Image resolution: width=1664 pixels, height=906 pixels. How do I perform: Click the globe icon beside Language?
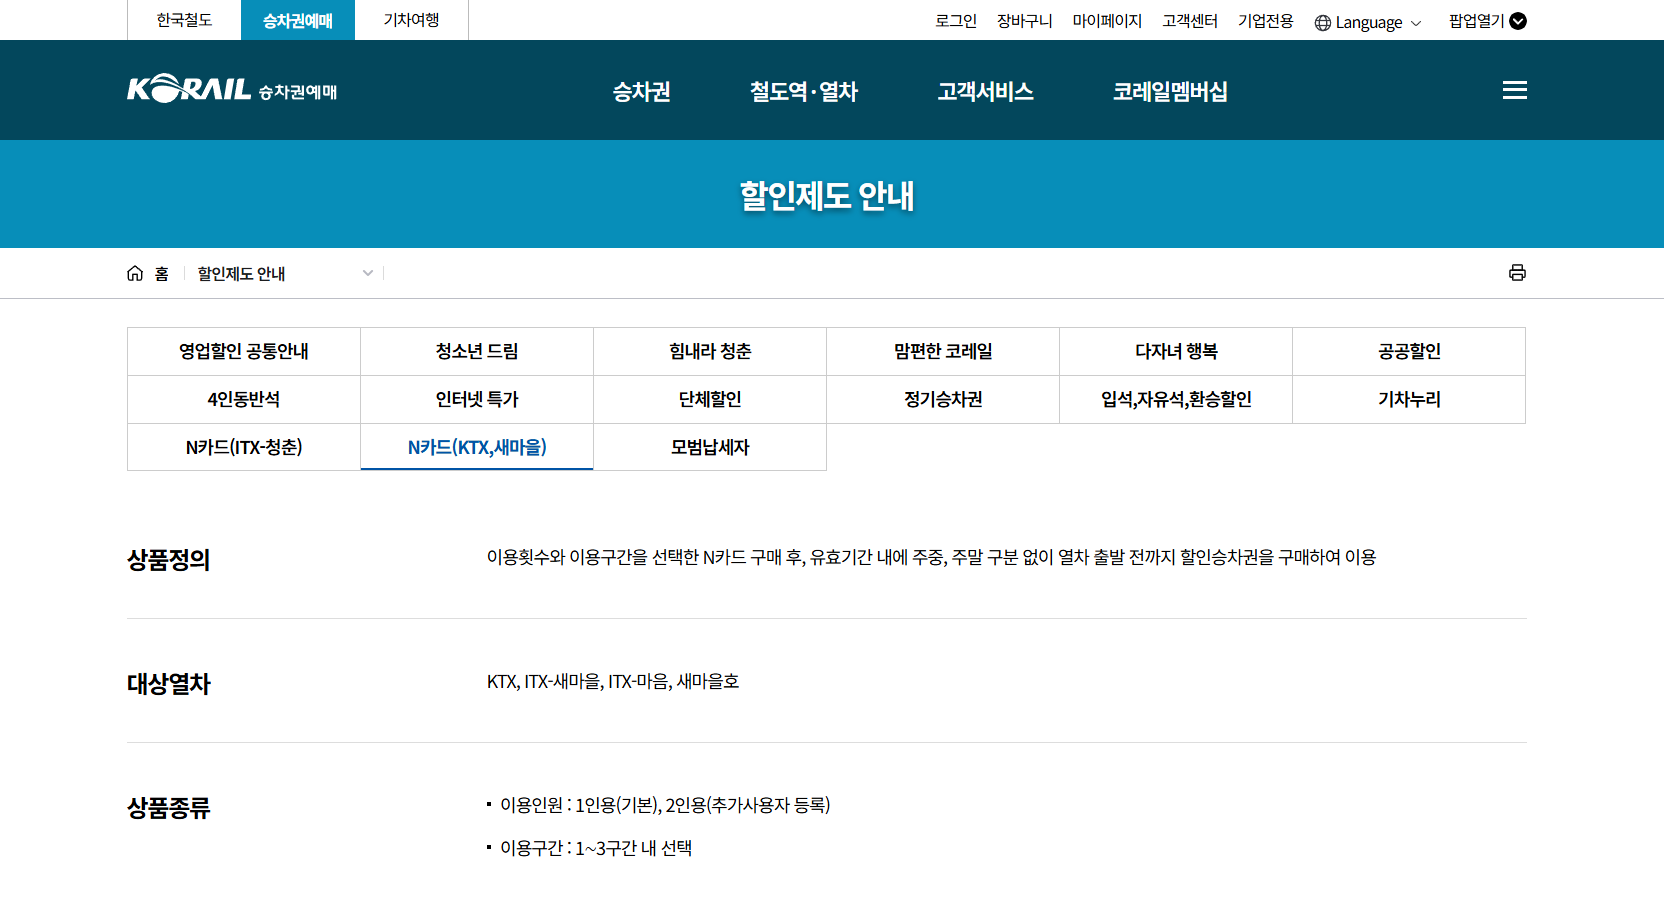pyautogui.click(x=1323, y=22)
